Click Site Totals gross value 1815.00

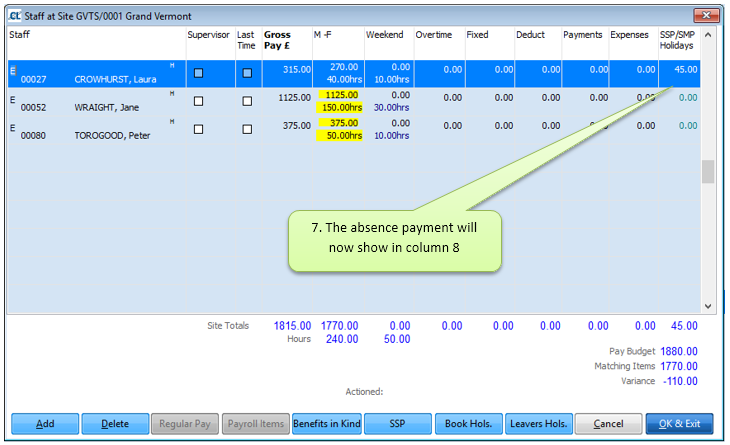(x=292, y=326)
